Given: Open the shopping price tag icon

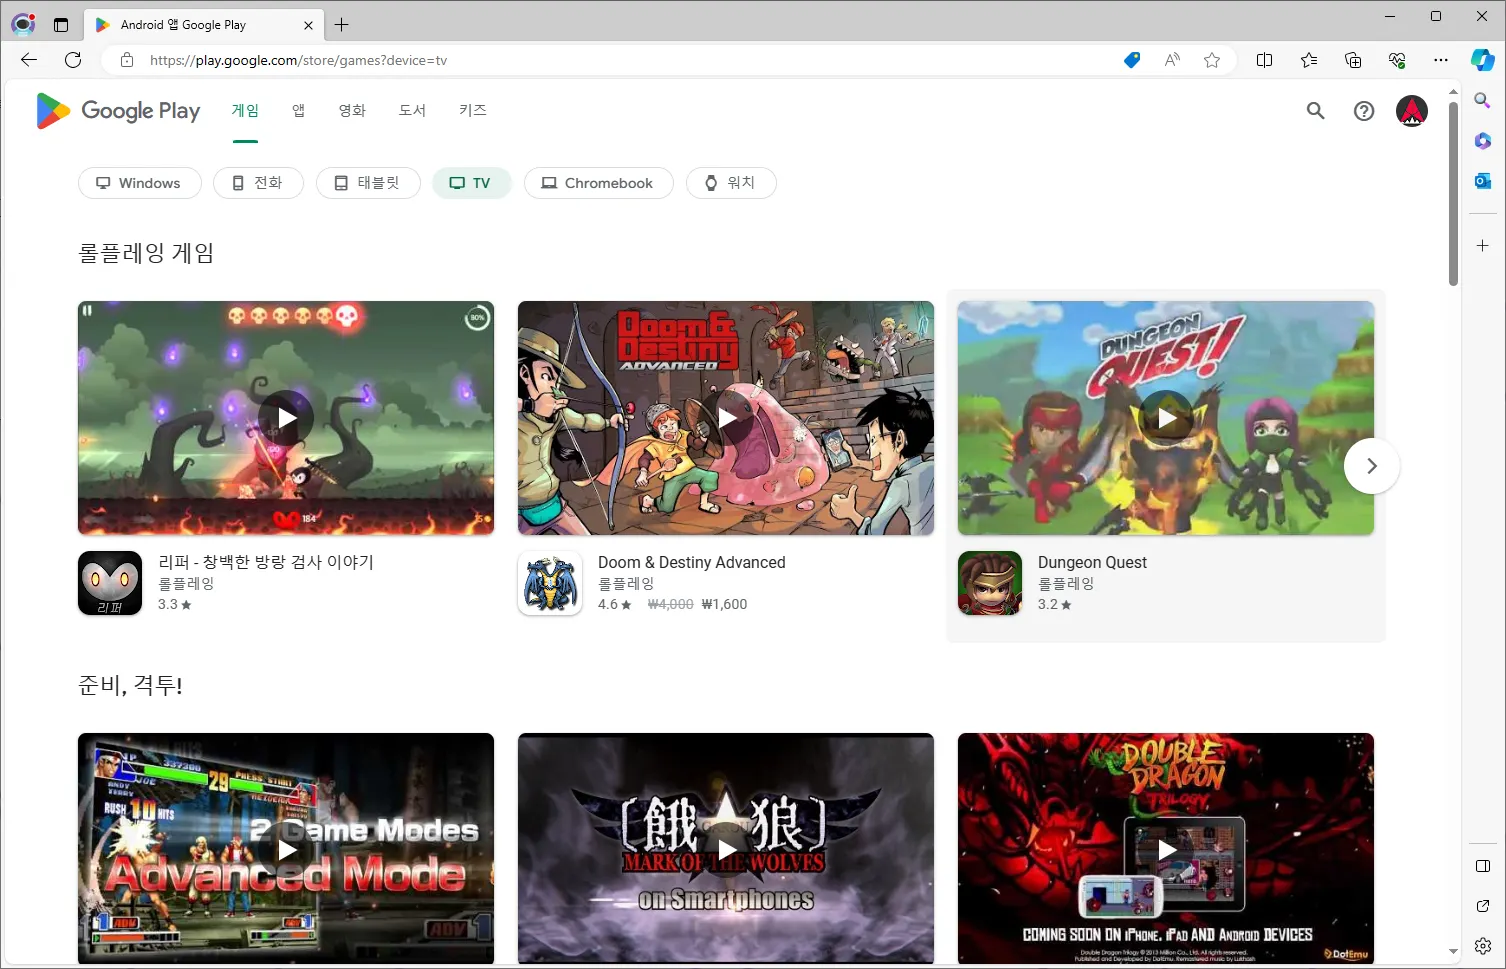Looking at the screenshot, I should 1132,60.
